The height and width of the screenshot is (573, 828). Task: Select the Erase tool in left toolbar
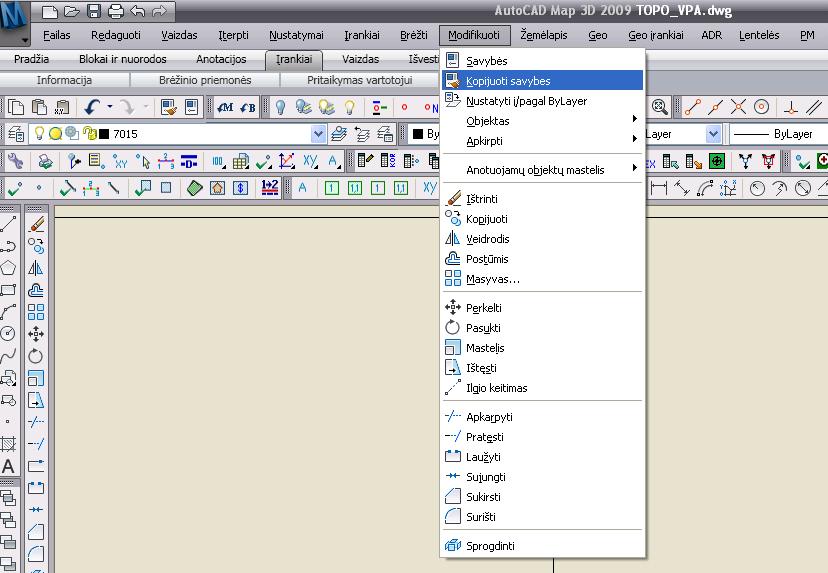(36, 224)
